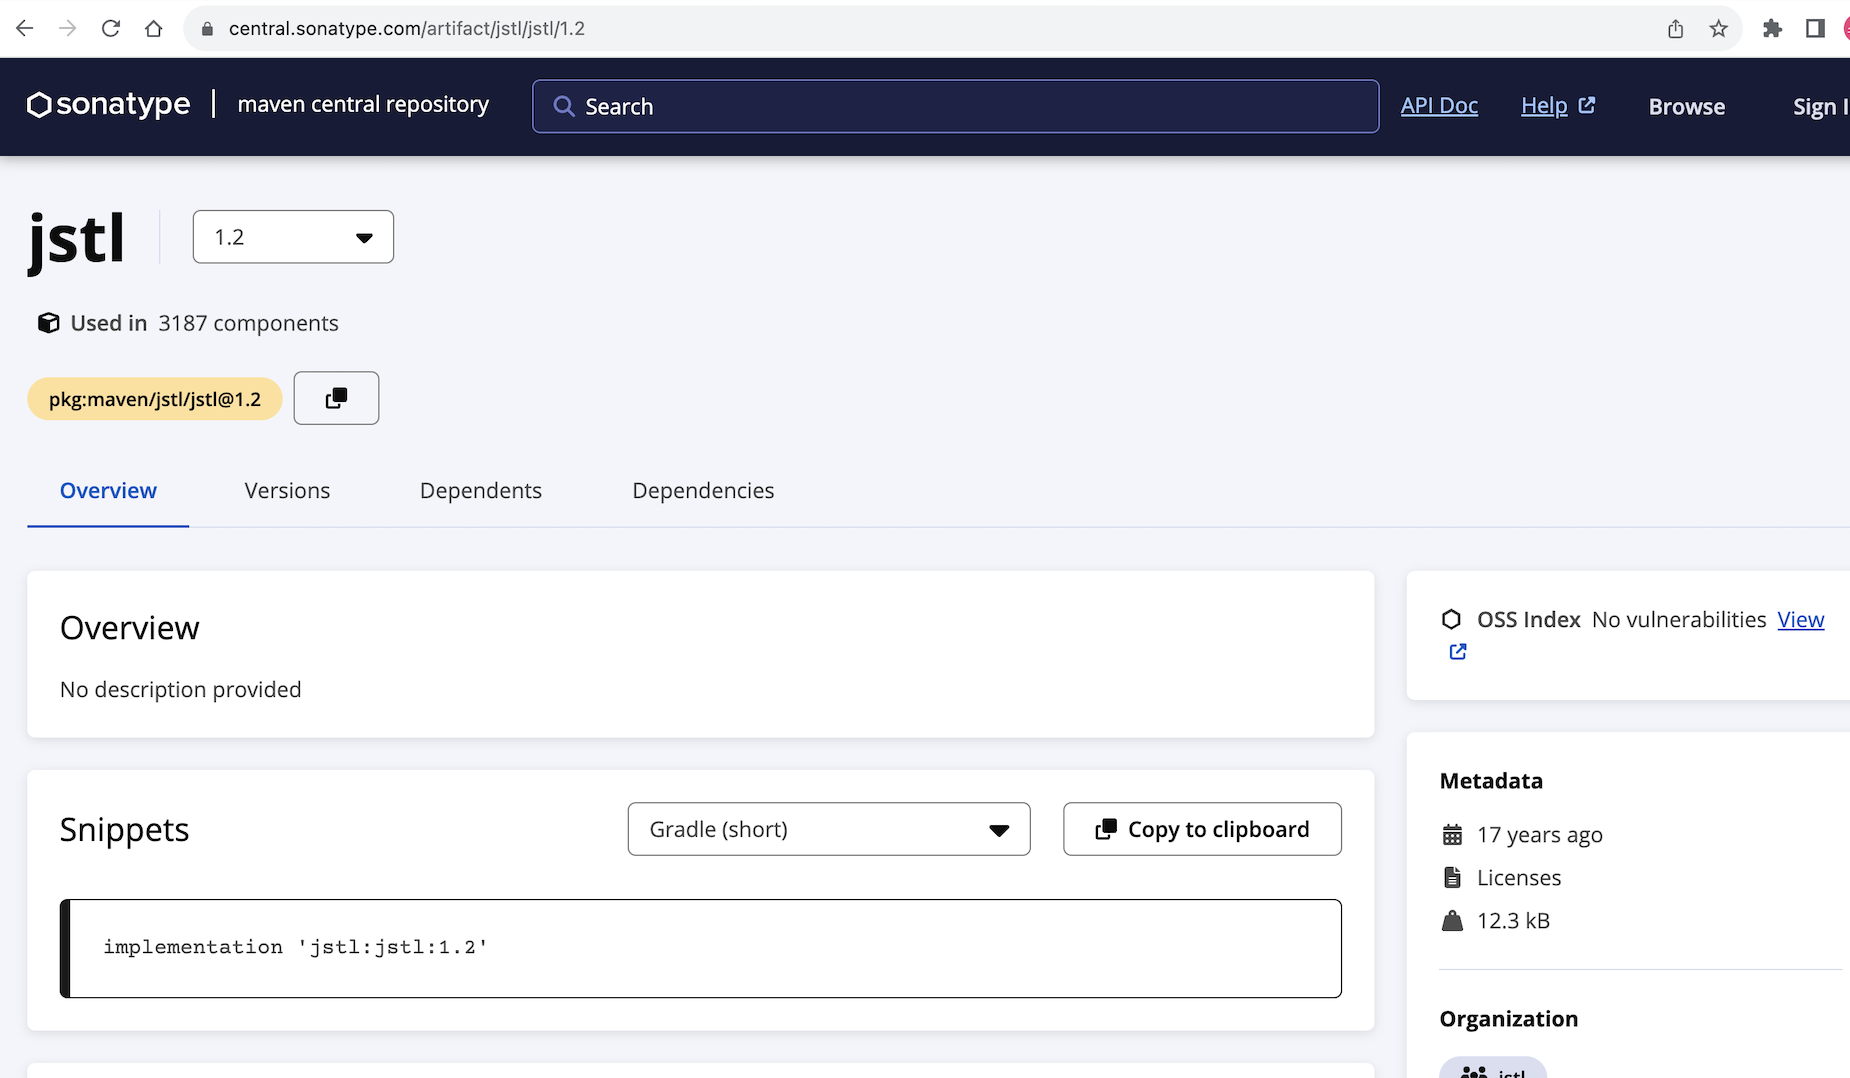This screenshot has height=1078, width=1850.
Task: Click the Sonatype logo
Action: click(x=108, y=104)
